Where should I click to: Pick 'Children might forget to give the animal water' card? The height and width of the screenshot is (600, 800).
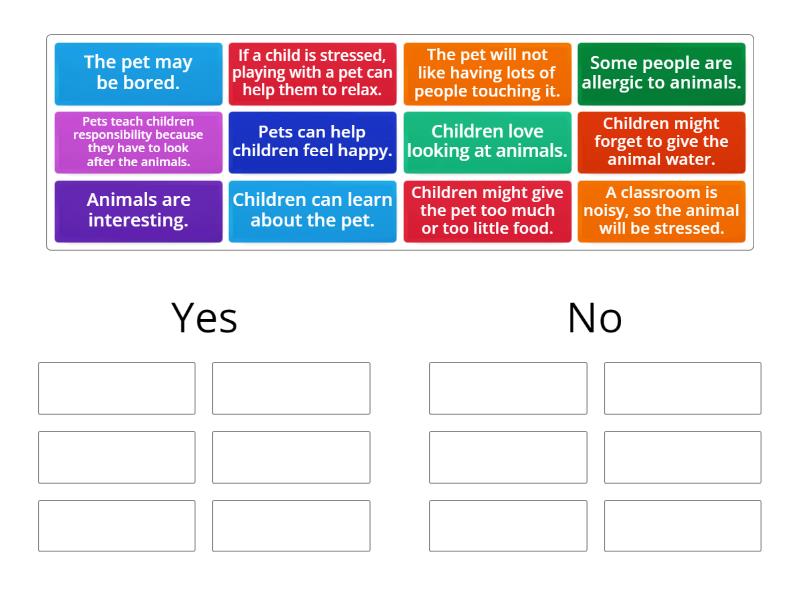click(661, 142)
